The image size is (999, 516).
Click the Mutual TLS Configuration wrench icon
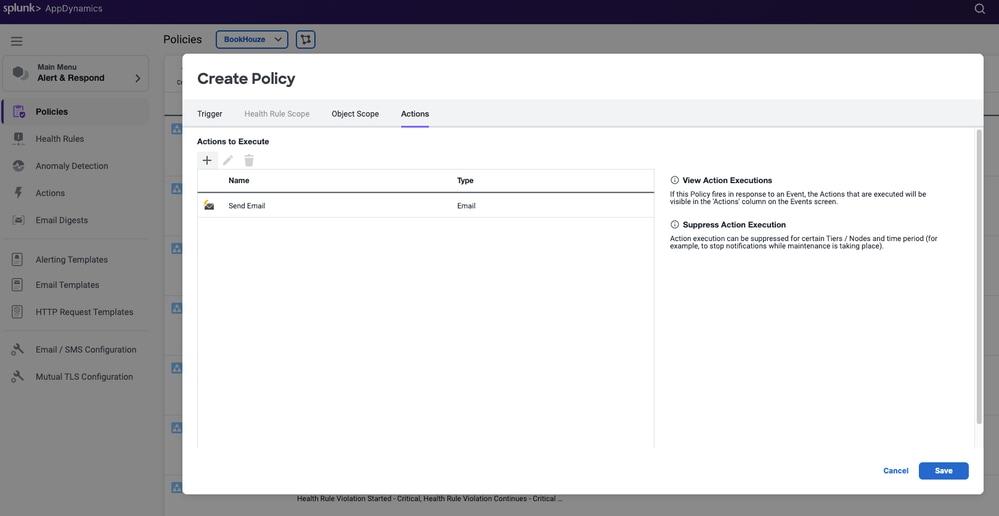(18, 376)
